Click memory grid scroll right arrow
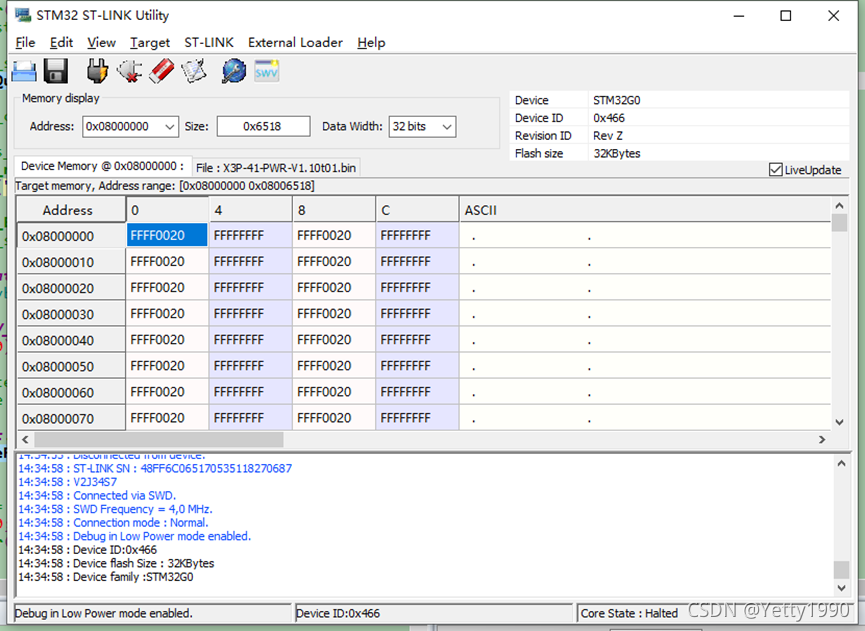 822,440
